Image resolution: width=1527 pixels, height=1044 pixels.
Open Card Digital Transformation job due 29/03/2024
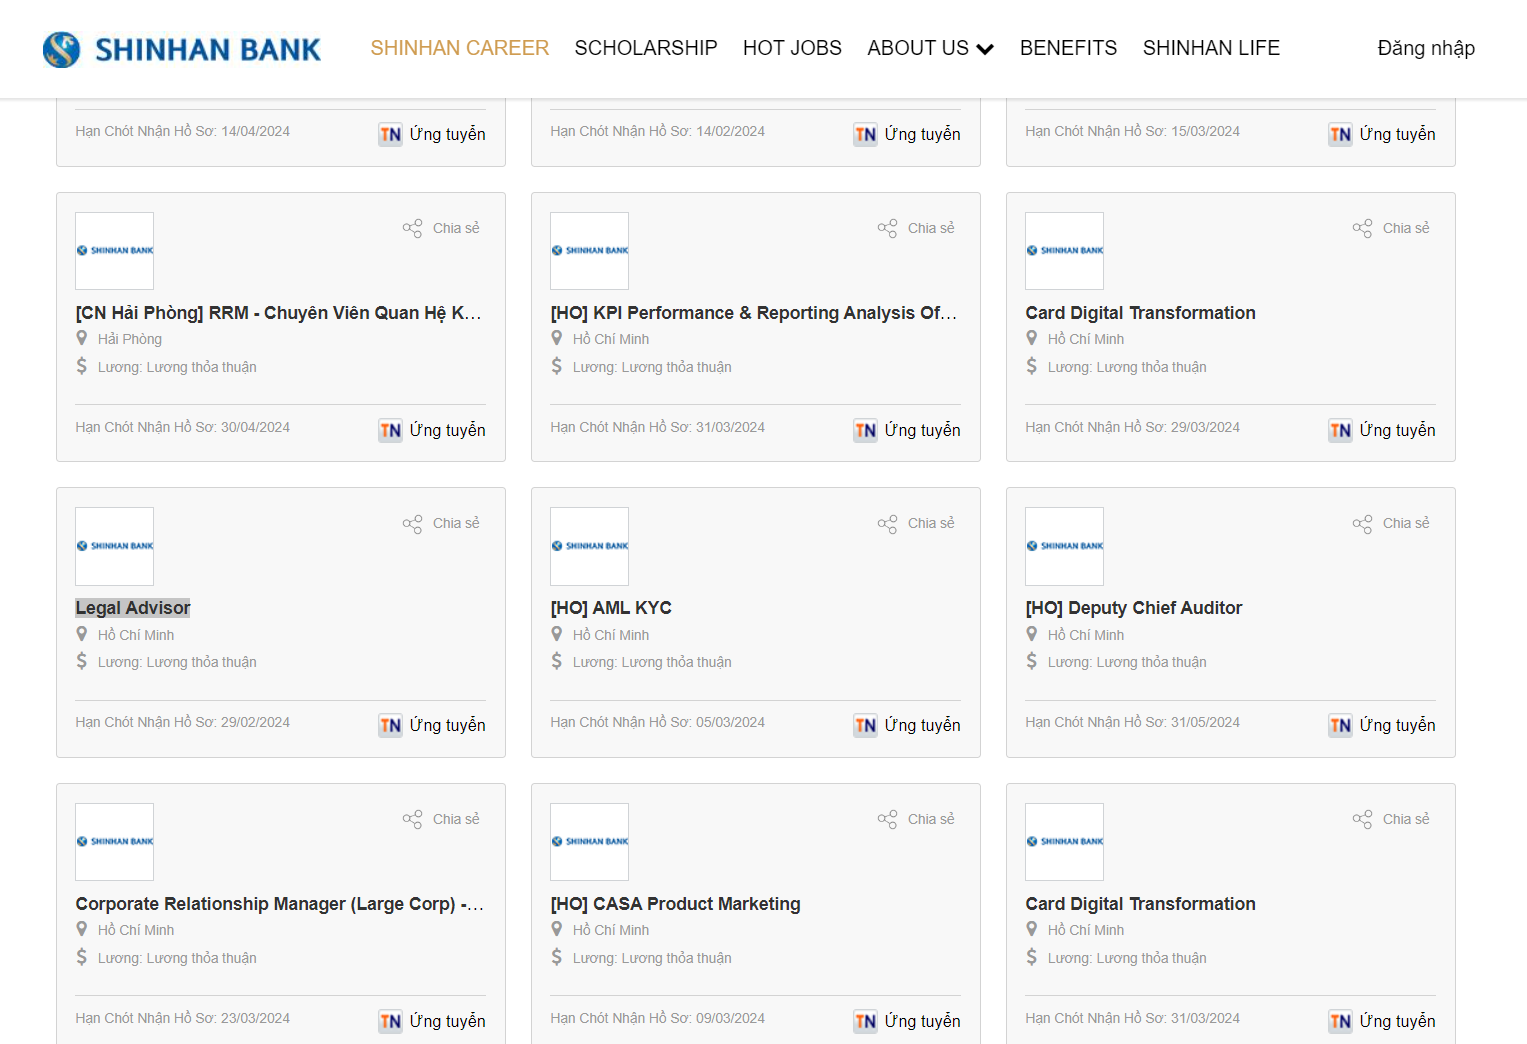pyautogui.click(x=1140, y=313)
